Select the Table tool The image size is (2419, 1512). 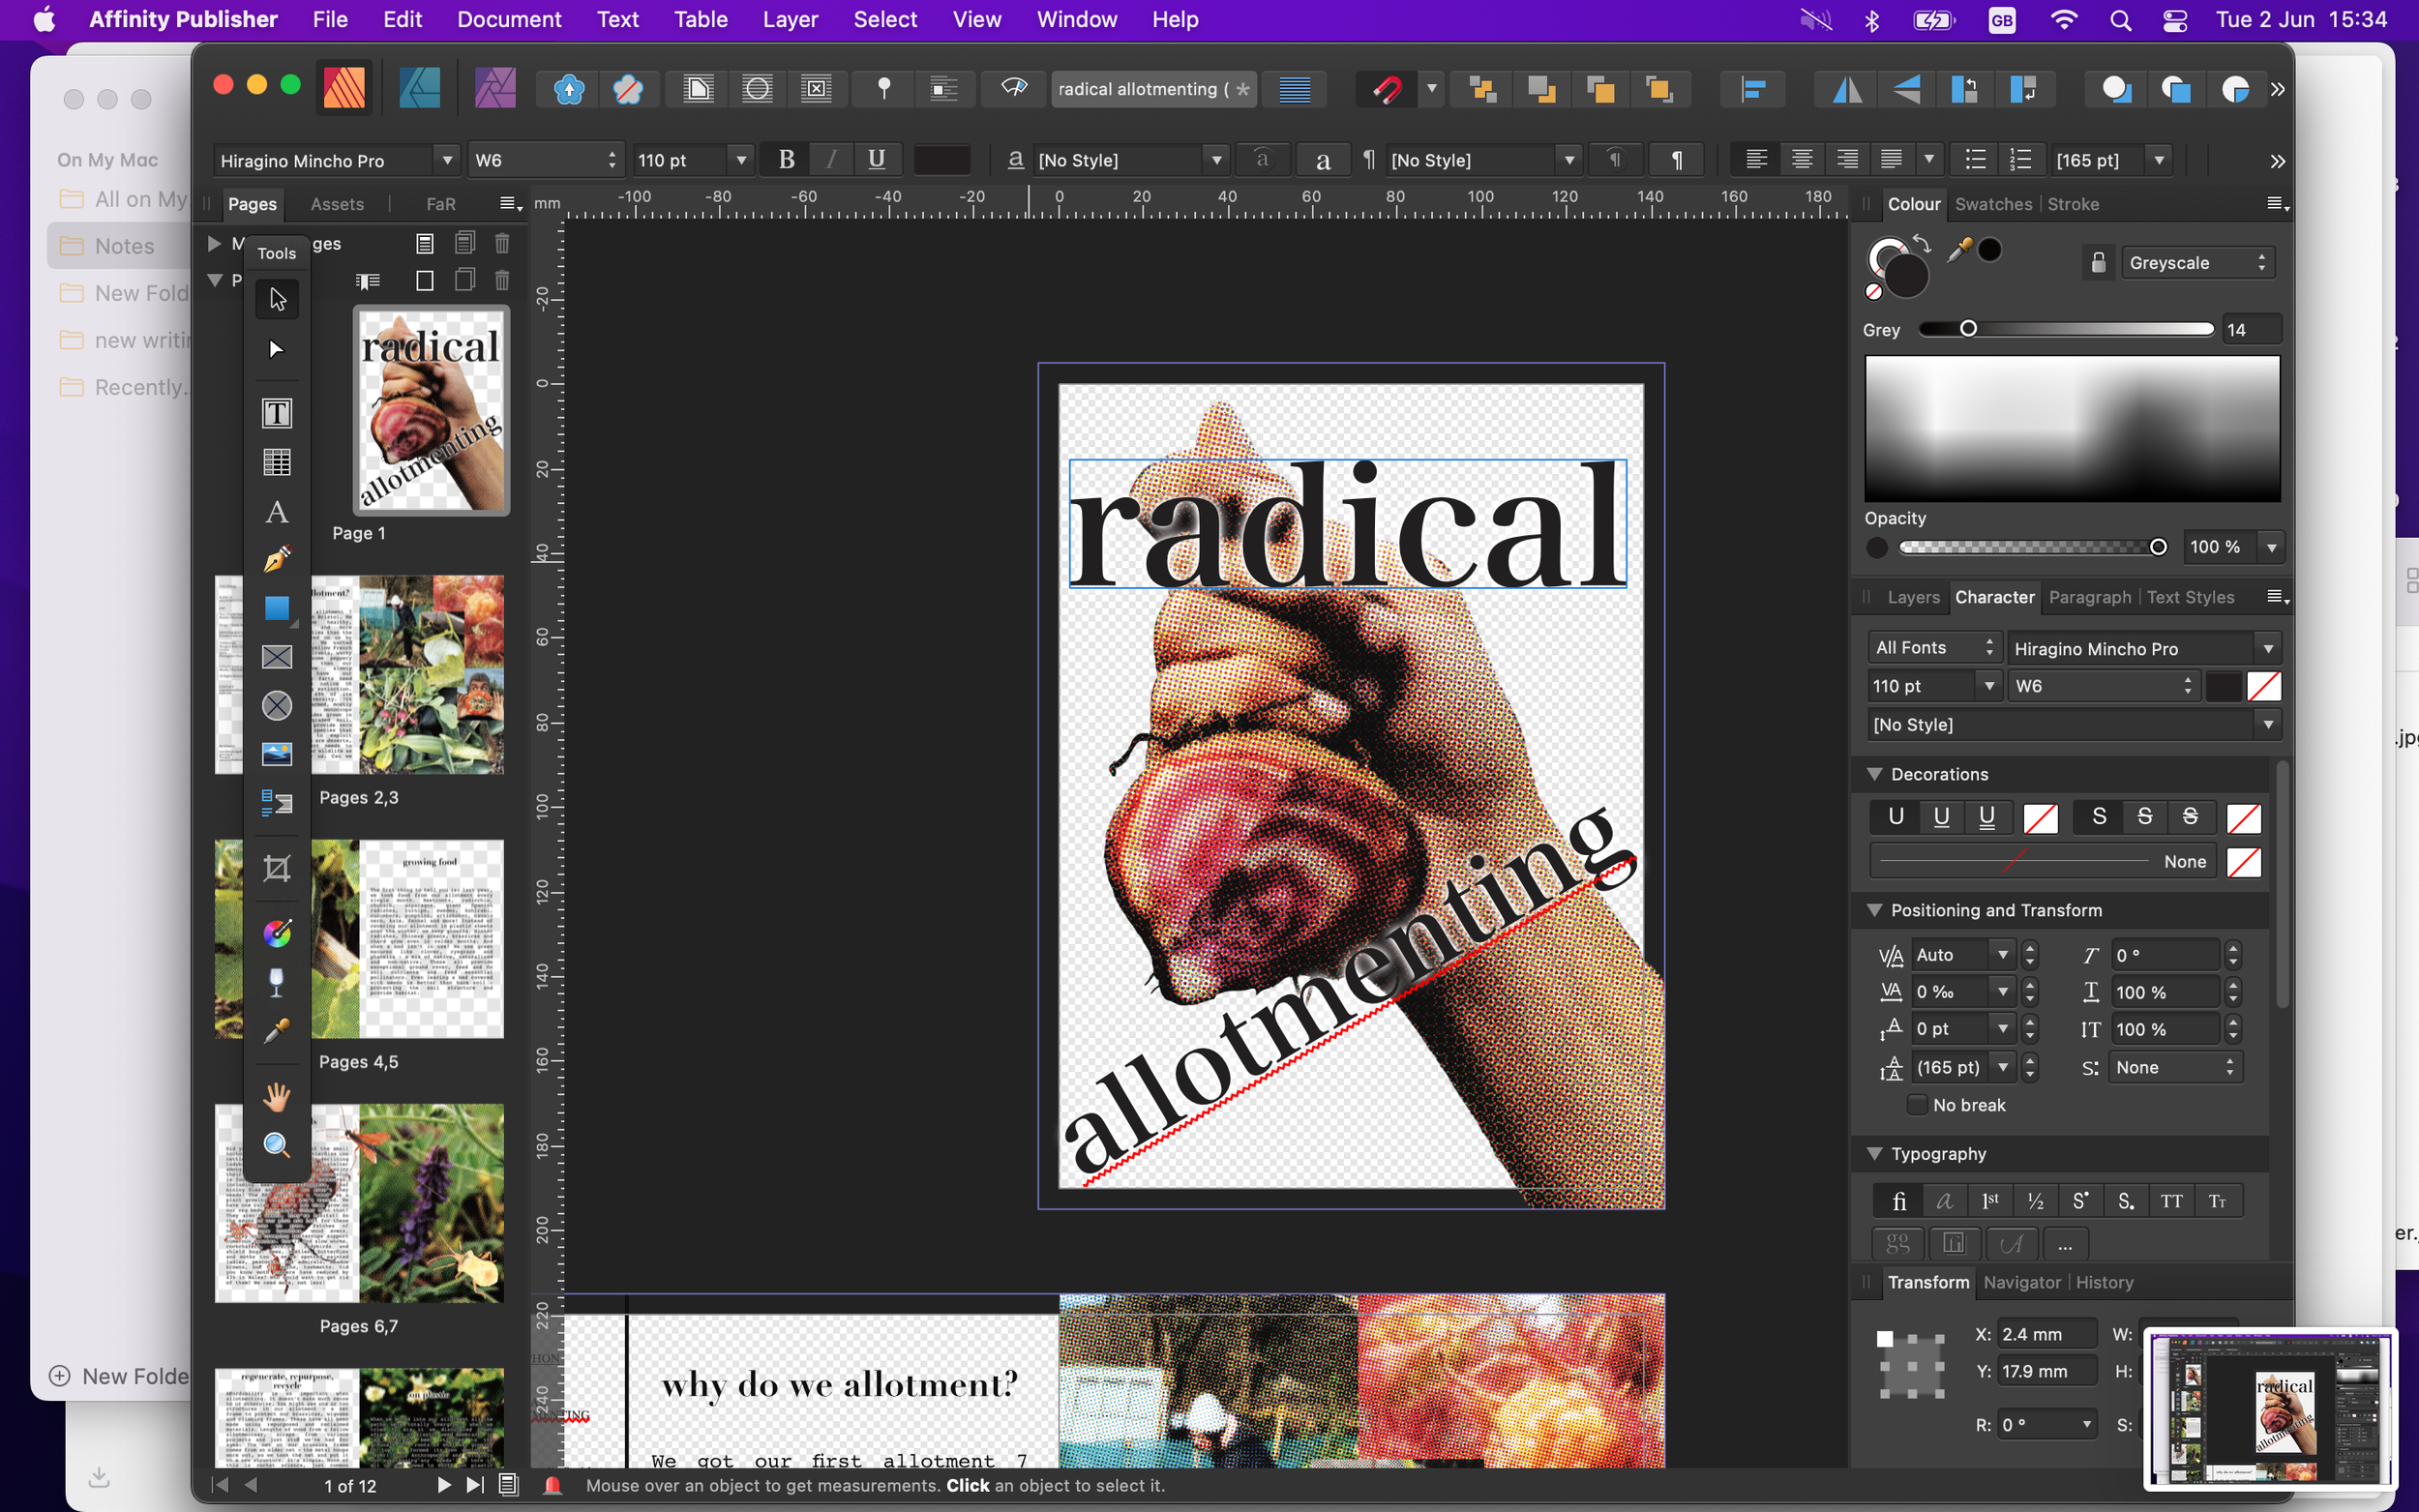coord(277,462)
